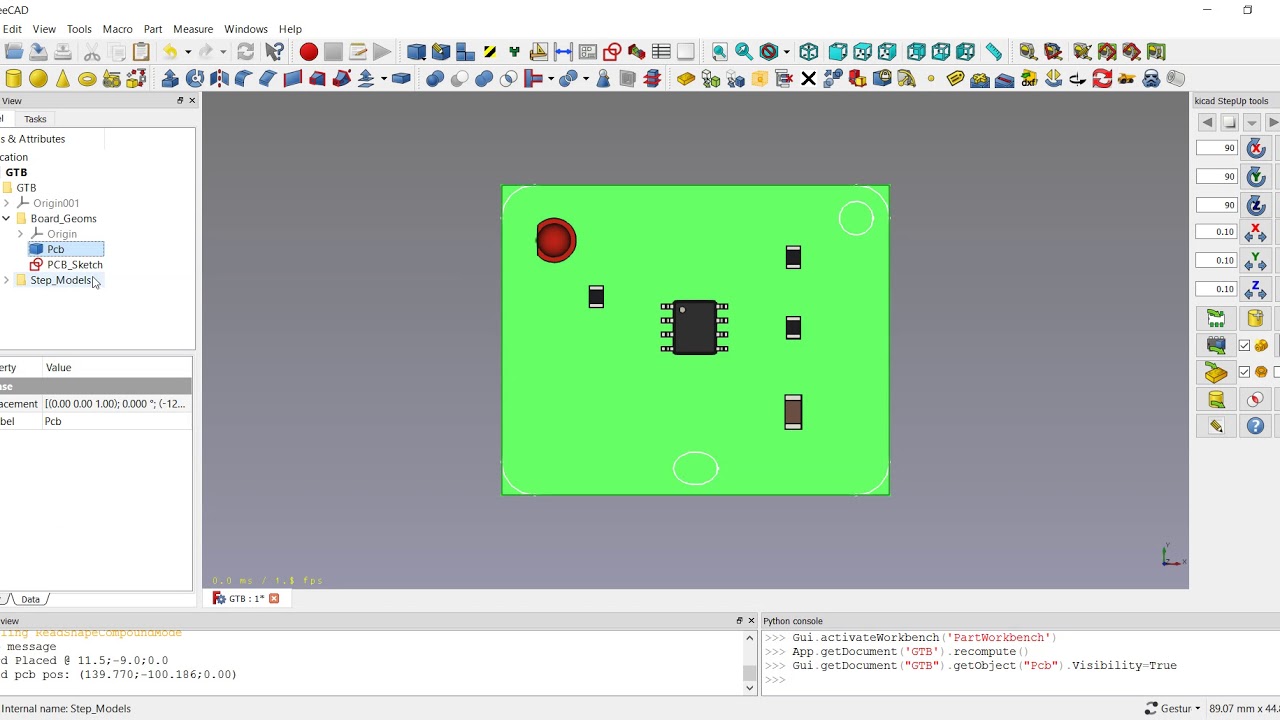The width and height of the screenshot is (1280, 720).
Task: Select the Extrude tool
Action: pos(170,78)
